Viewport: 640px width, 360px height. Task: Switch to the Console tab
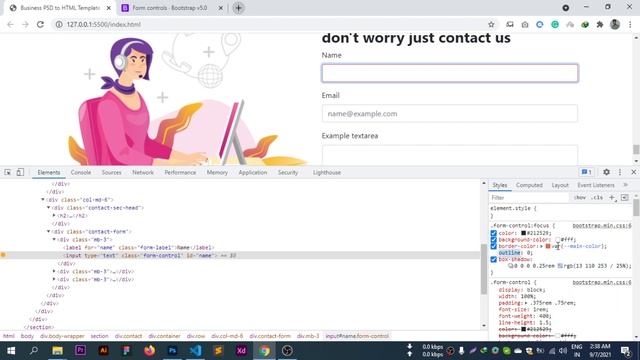coord(81,172)
